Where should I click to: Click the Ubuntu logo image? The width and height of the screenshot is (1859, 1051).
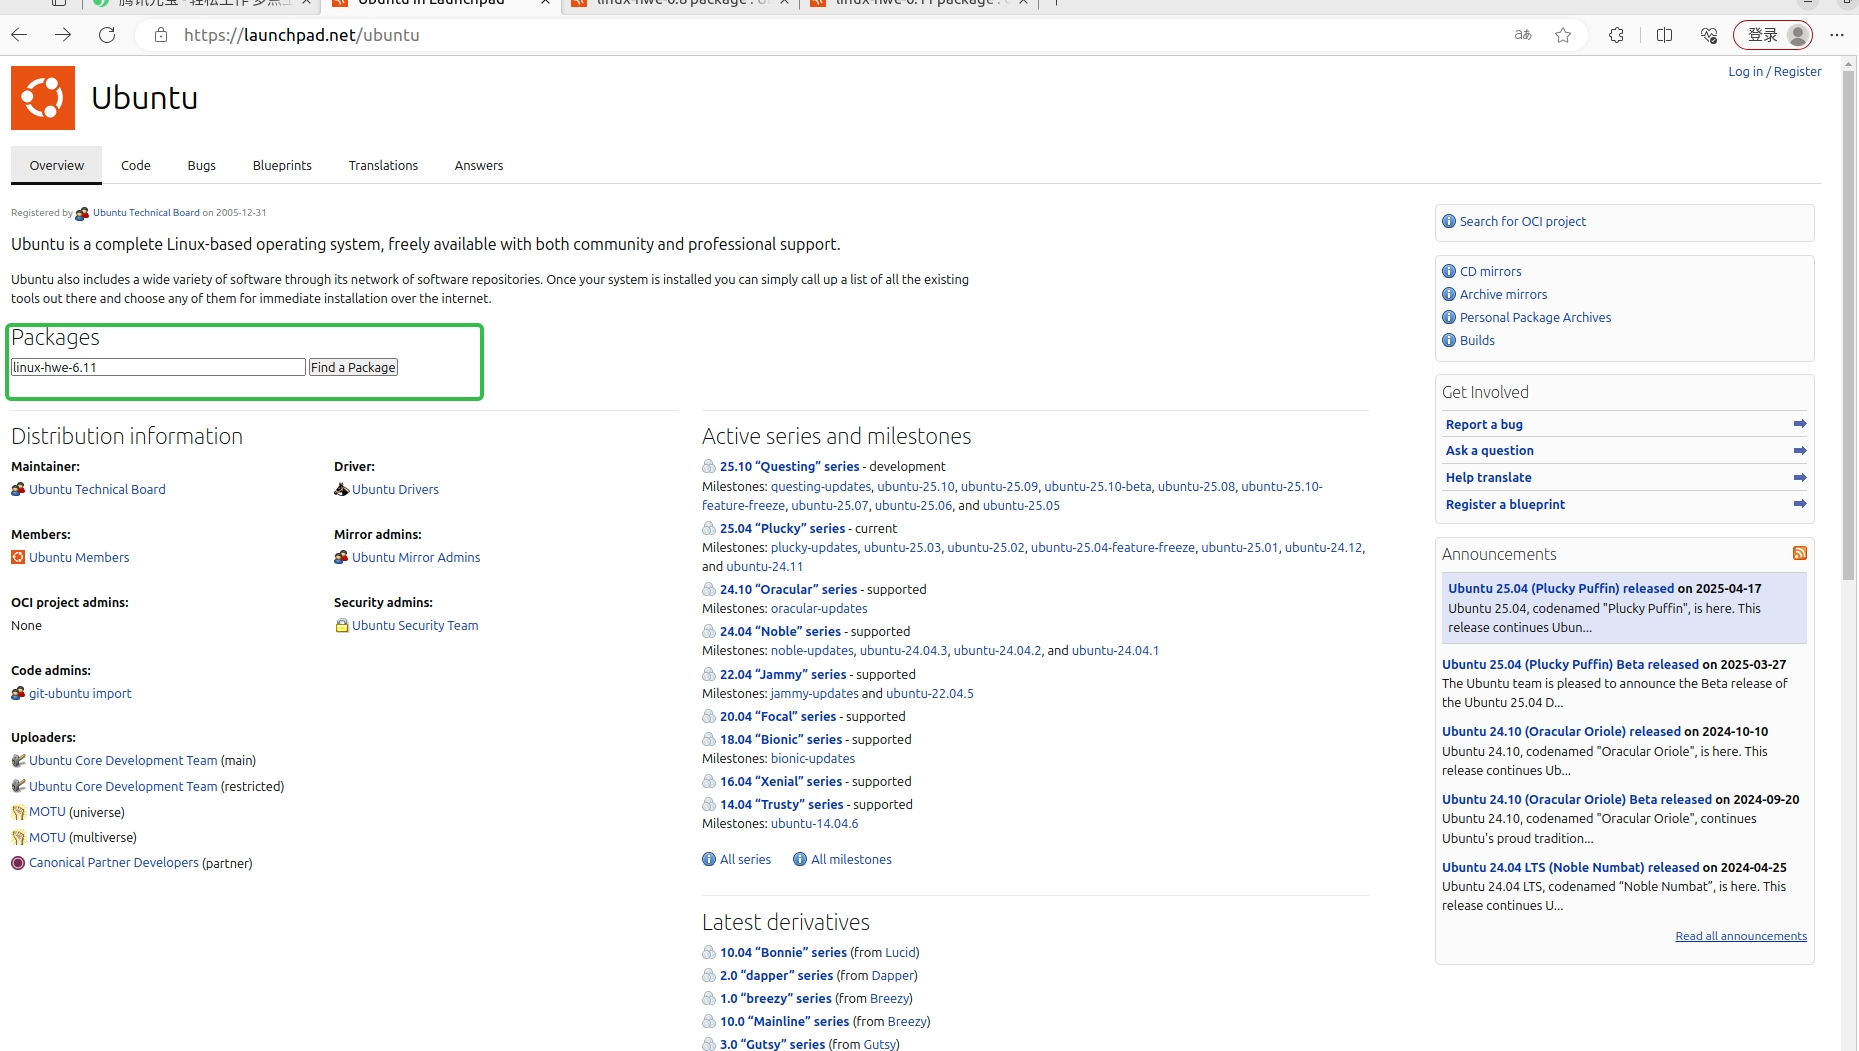point(43,98)
